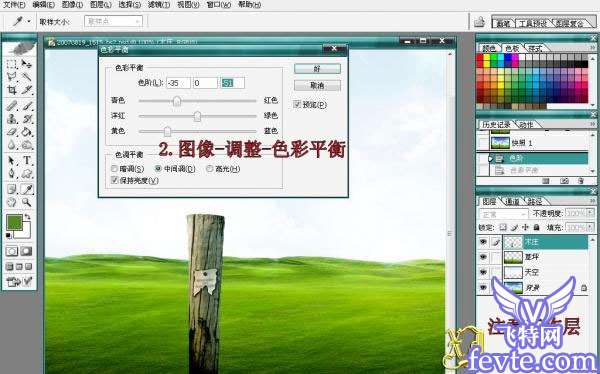Select the Notes tool
Viewport: 600px width, 374px height.
pyautogui.click(x=12, y=189)
